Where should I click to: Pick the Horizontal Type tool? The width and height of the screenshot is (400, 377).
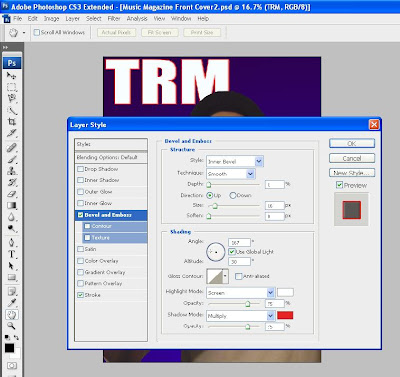click(11, 254)
